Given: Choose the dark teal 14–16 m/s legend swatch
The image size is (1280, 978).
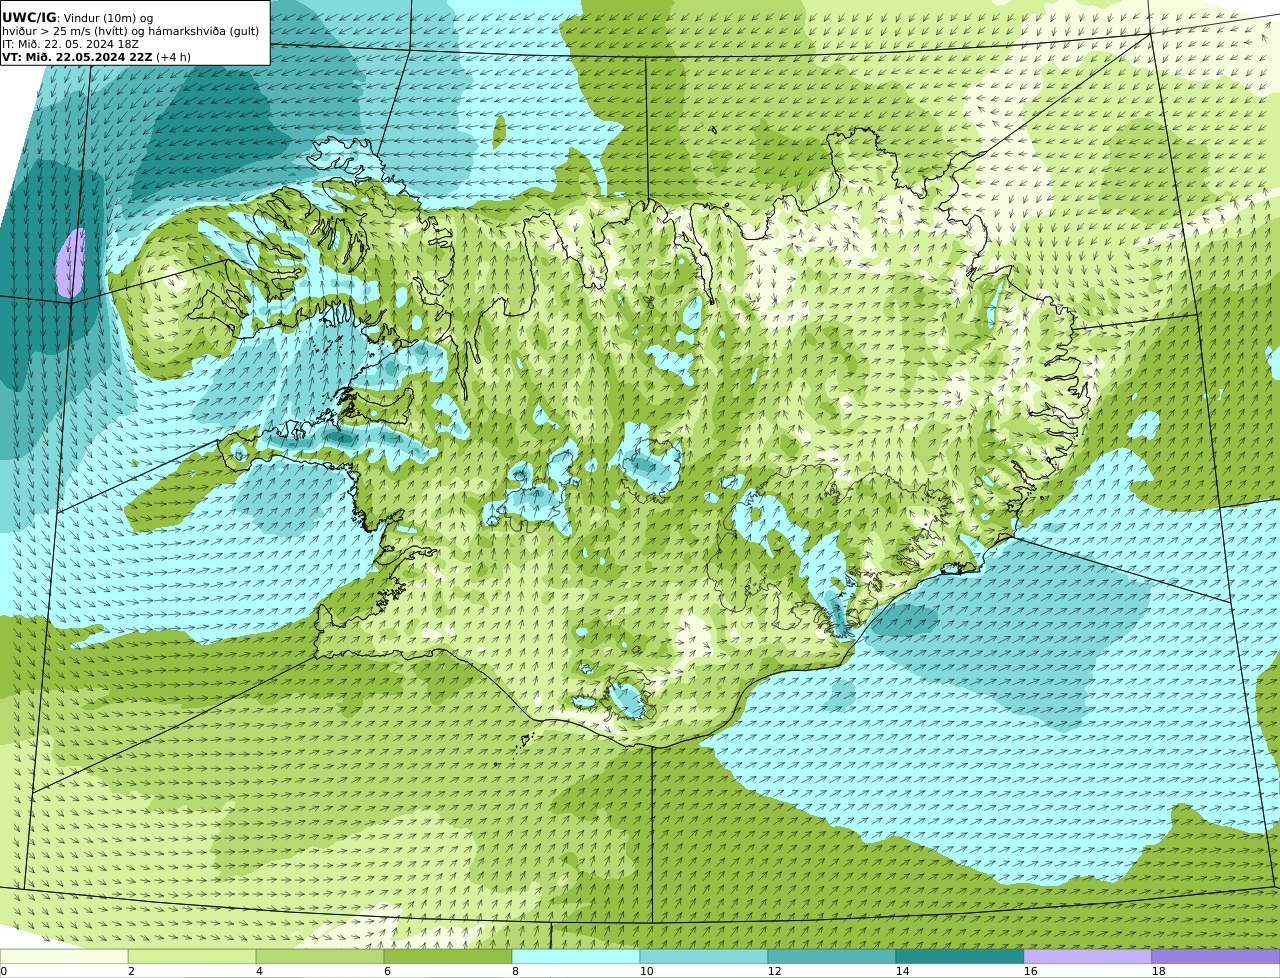Looking at the screenshot, I should point(960,956).
